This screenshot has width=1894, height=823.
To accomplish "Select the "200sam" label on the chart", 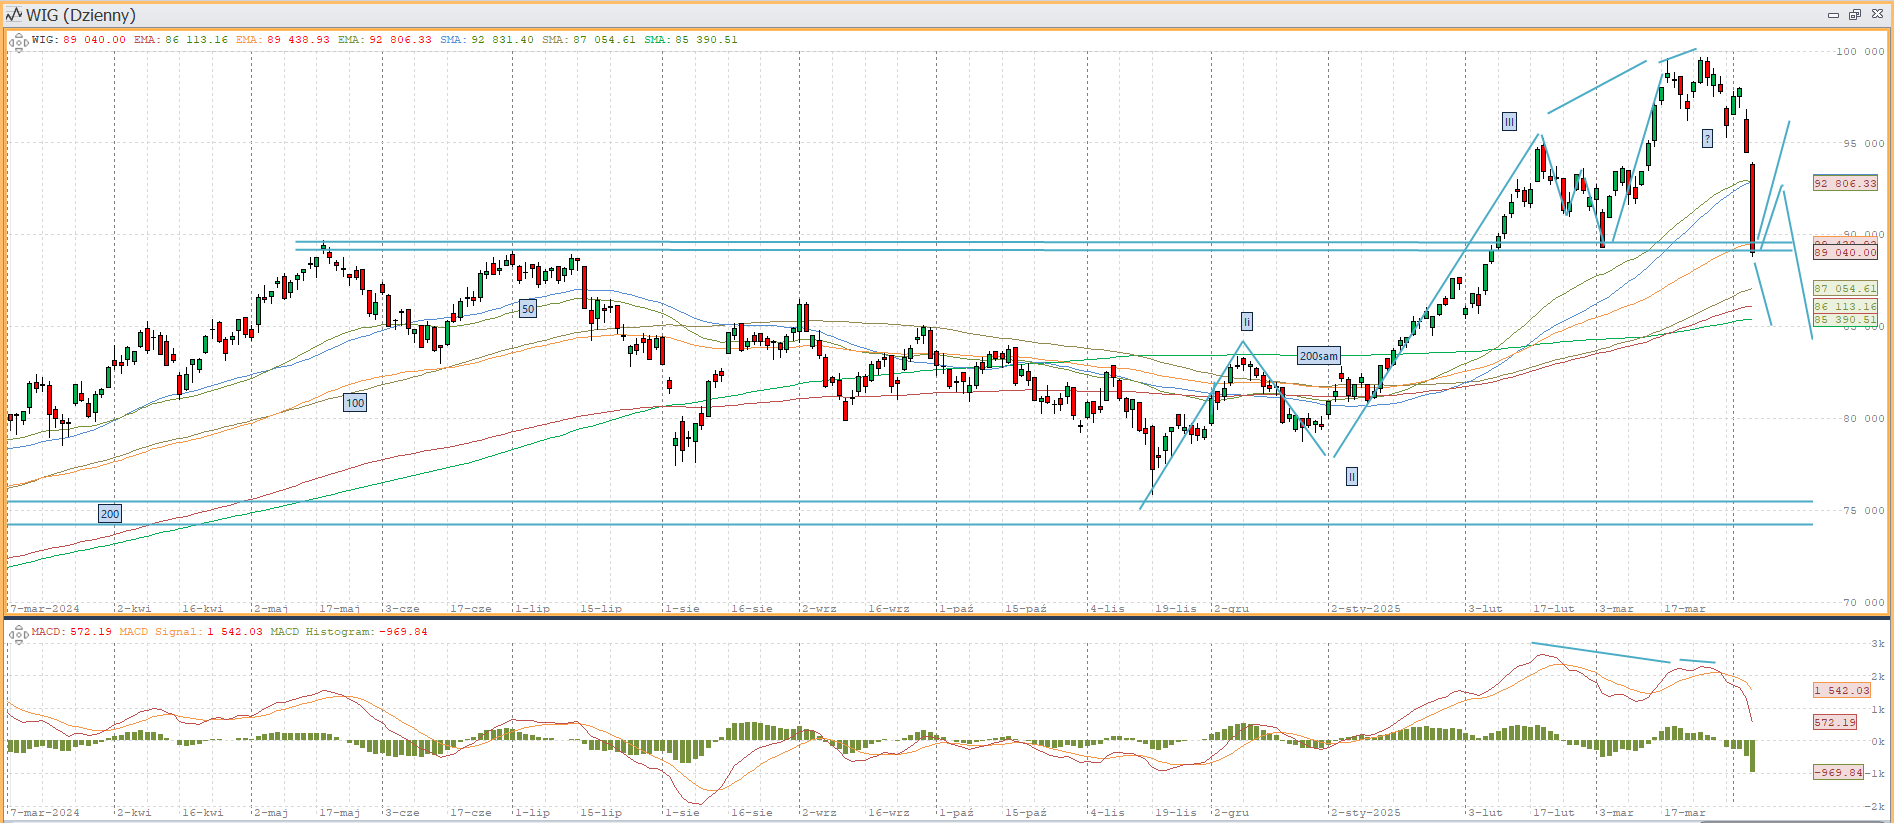I will tap(1318, 356).
